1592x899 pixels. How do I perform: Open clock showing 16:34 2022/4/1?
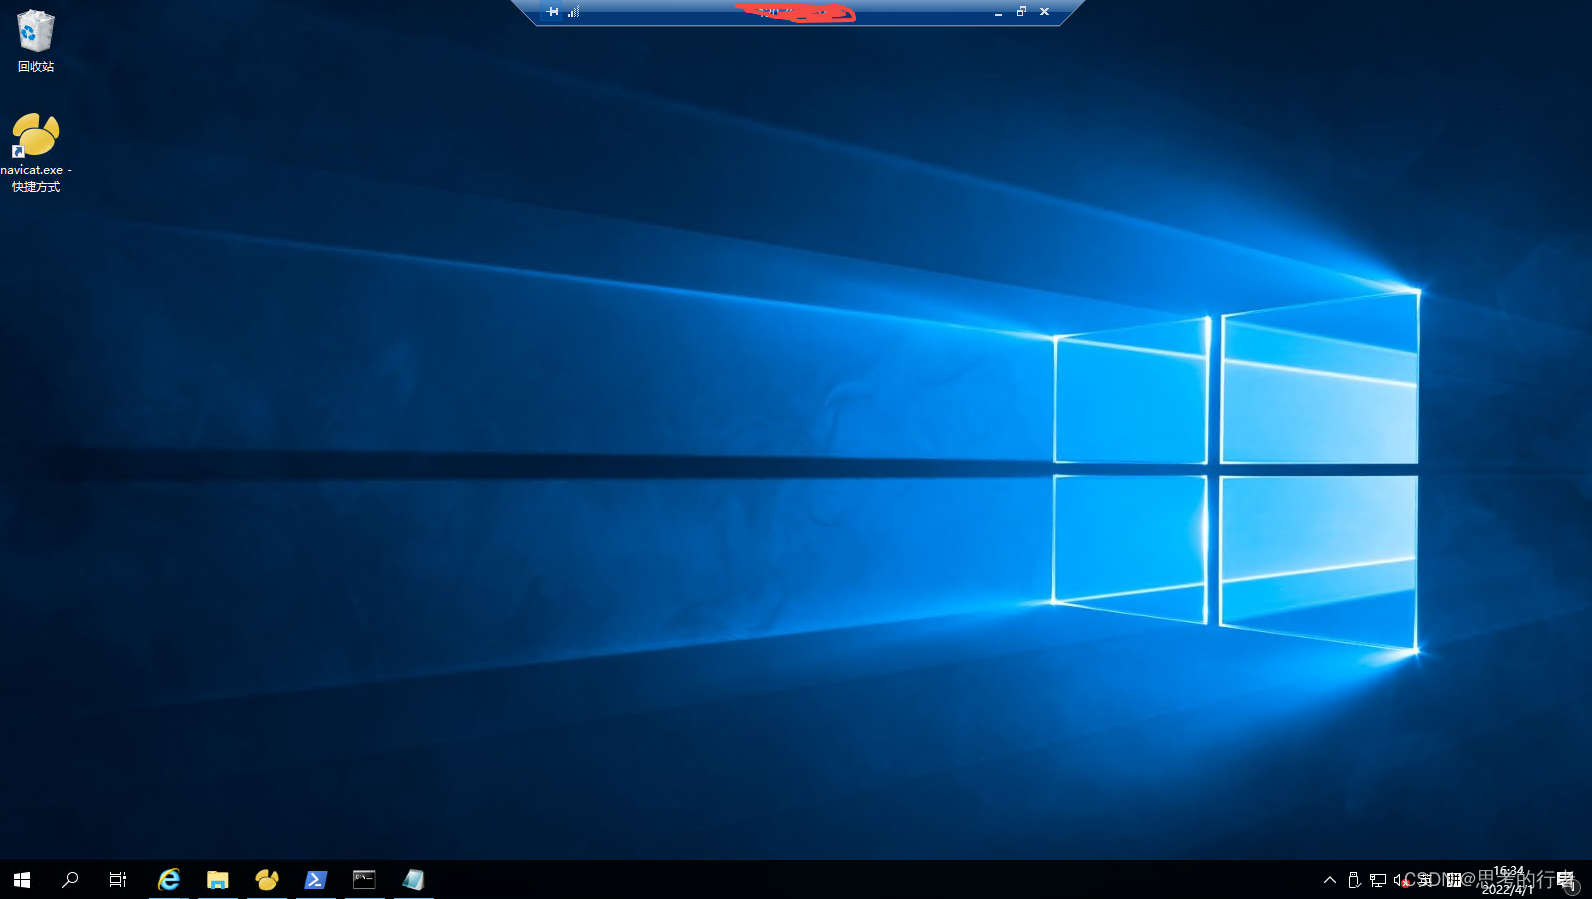1508,880
